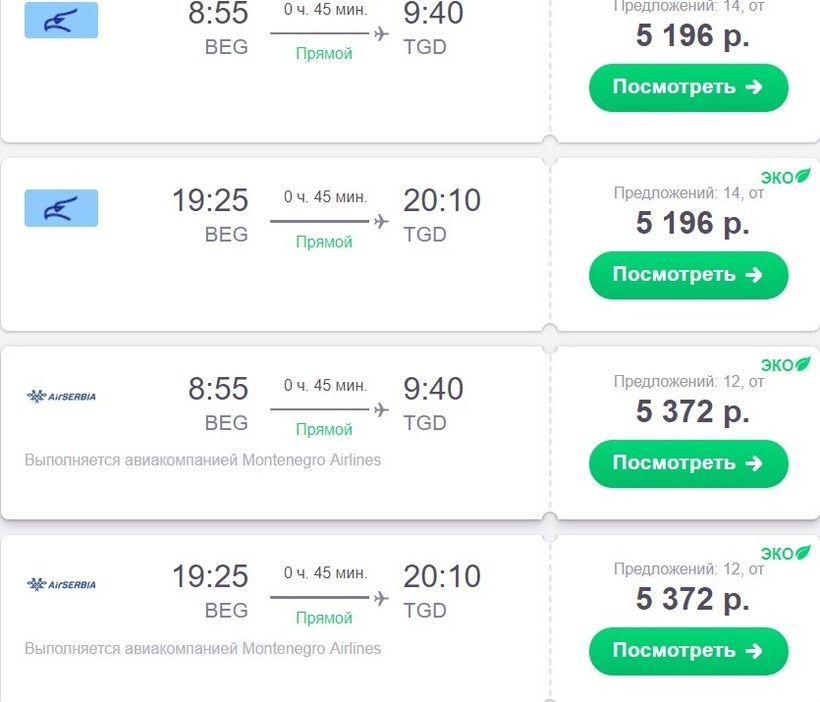
Task: Open offers via Посмотреть on the AirSerbia 8:55 flight
Action: pos(688,463)
